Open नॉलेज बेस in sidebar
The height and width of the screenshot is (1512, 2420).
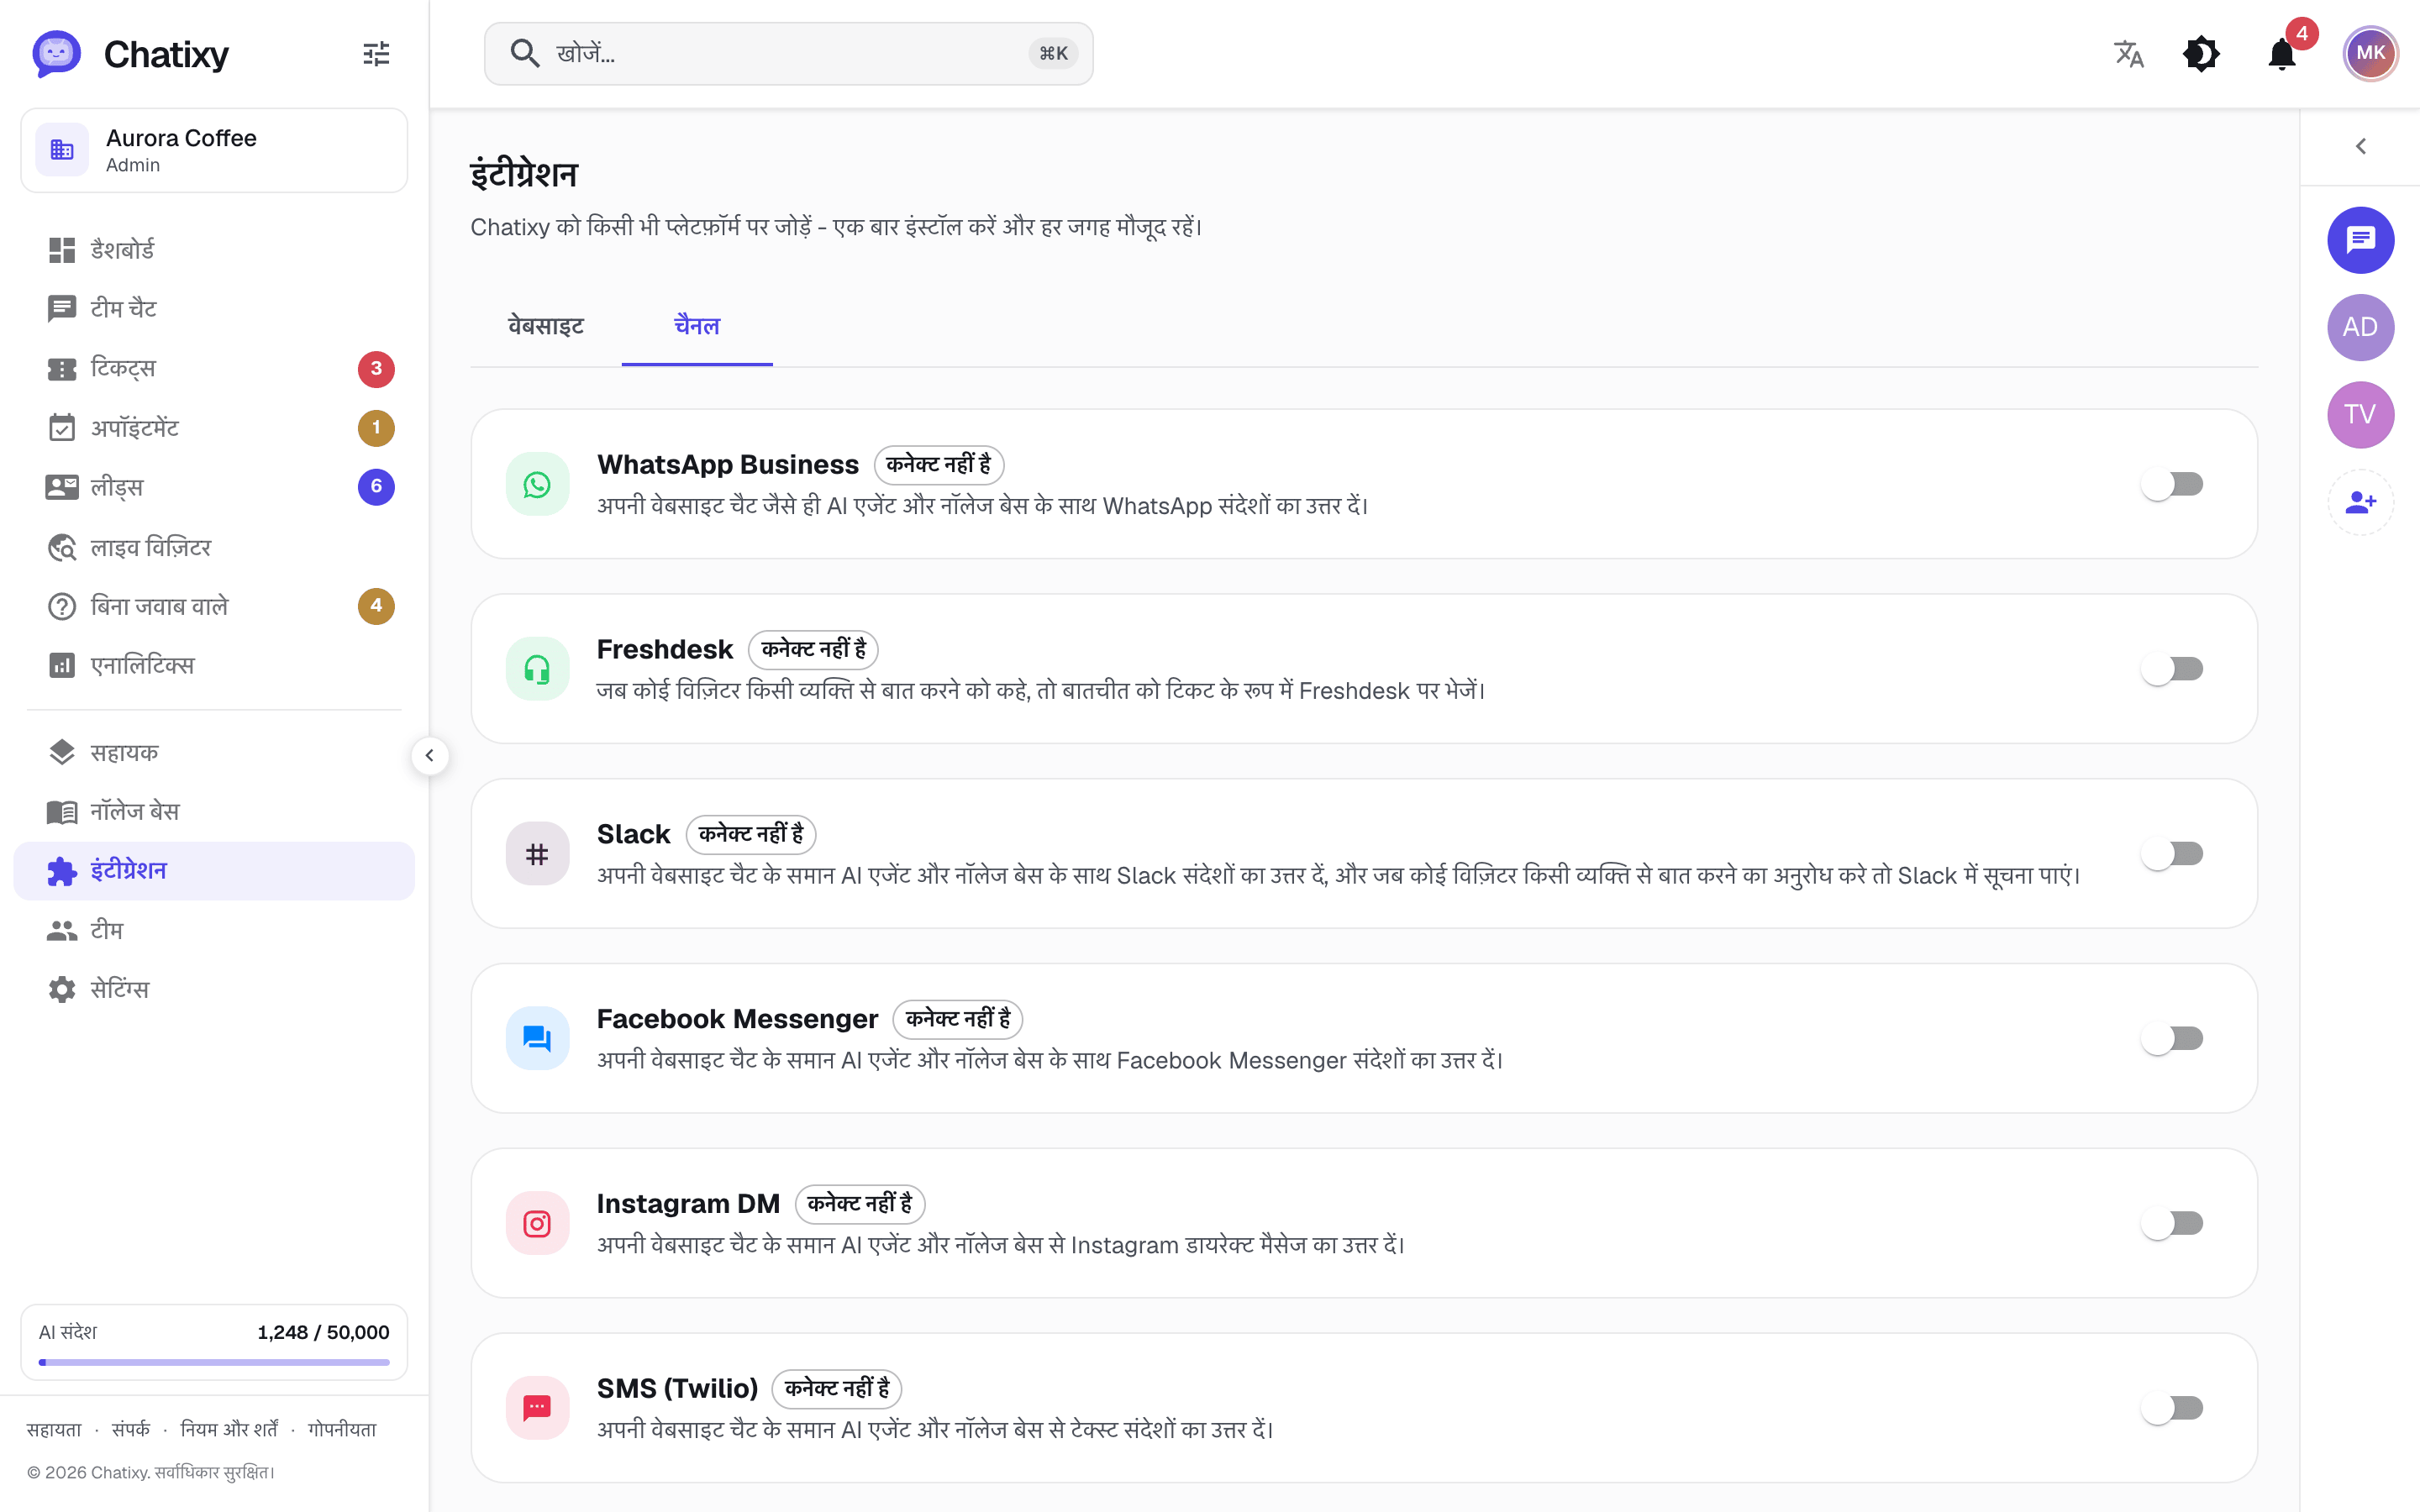[x=214, y=811]
